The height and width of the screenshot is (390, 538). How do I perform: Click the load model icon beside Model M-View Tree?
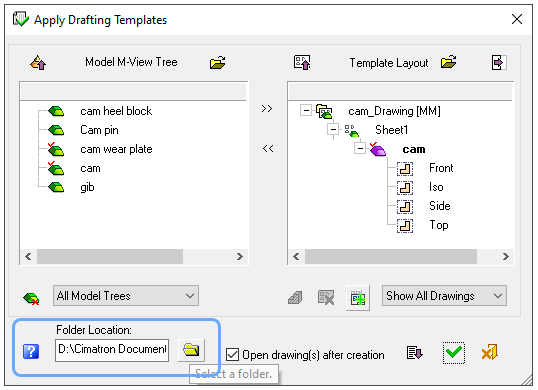(38, 63)
